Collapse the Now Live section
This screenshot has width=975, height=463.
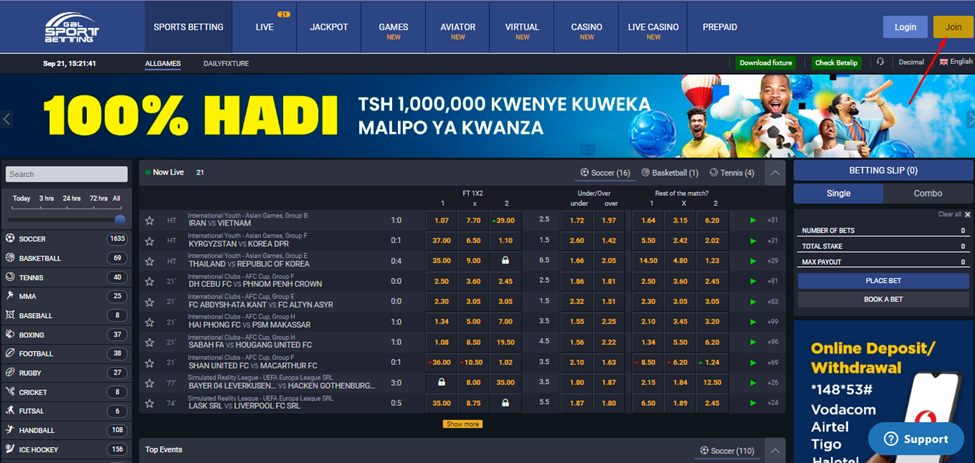click(775, 173)
